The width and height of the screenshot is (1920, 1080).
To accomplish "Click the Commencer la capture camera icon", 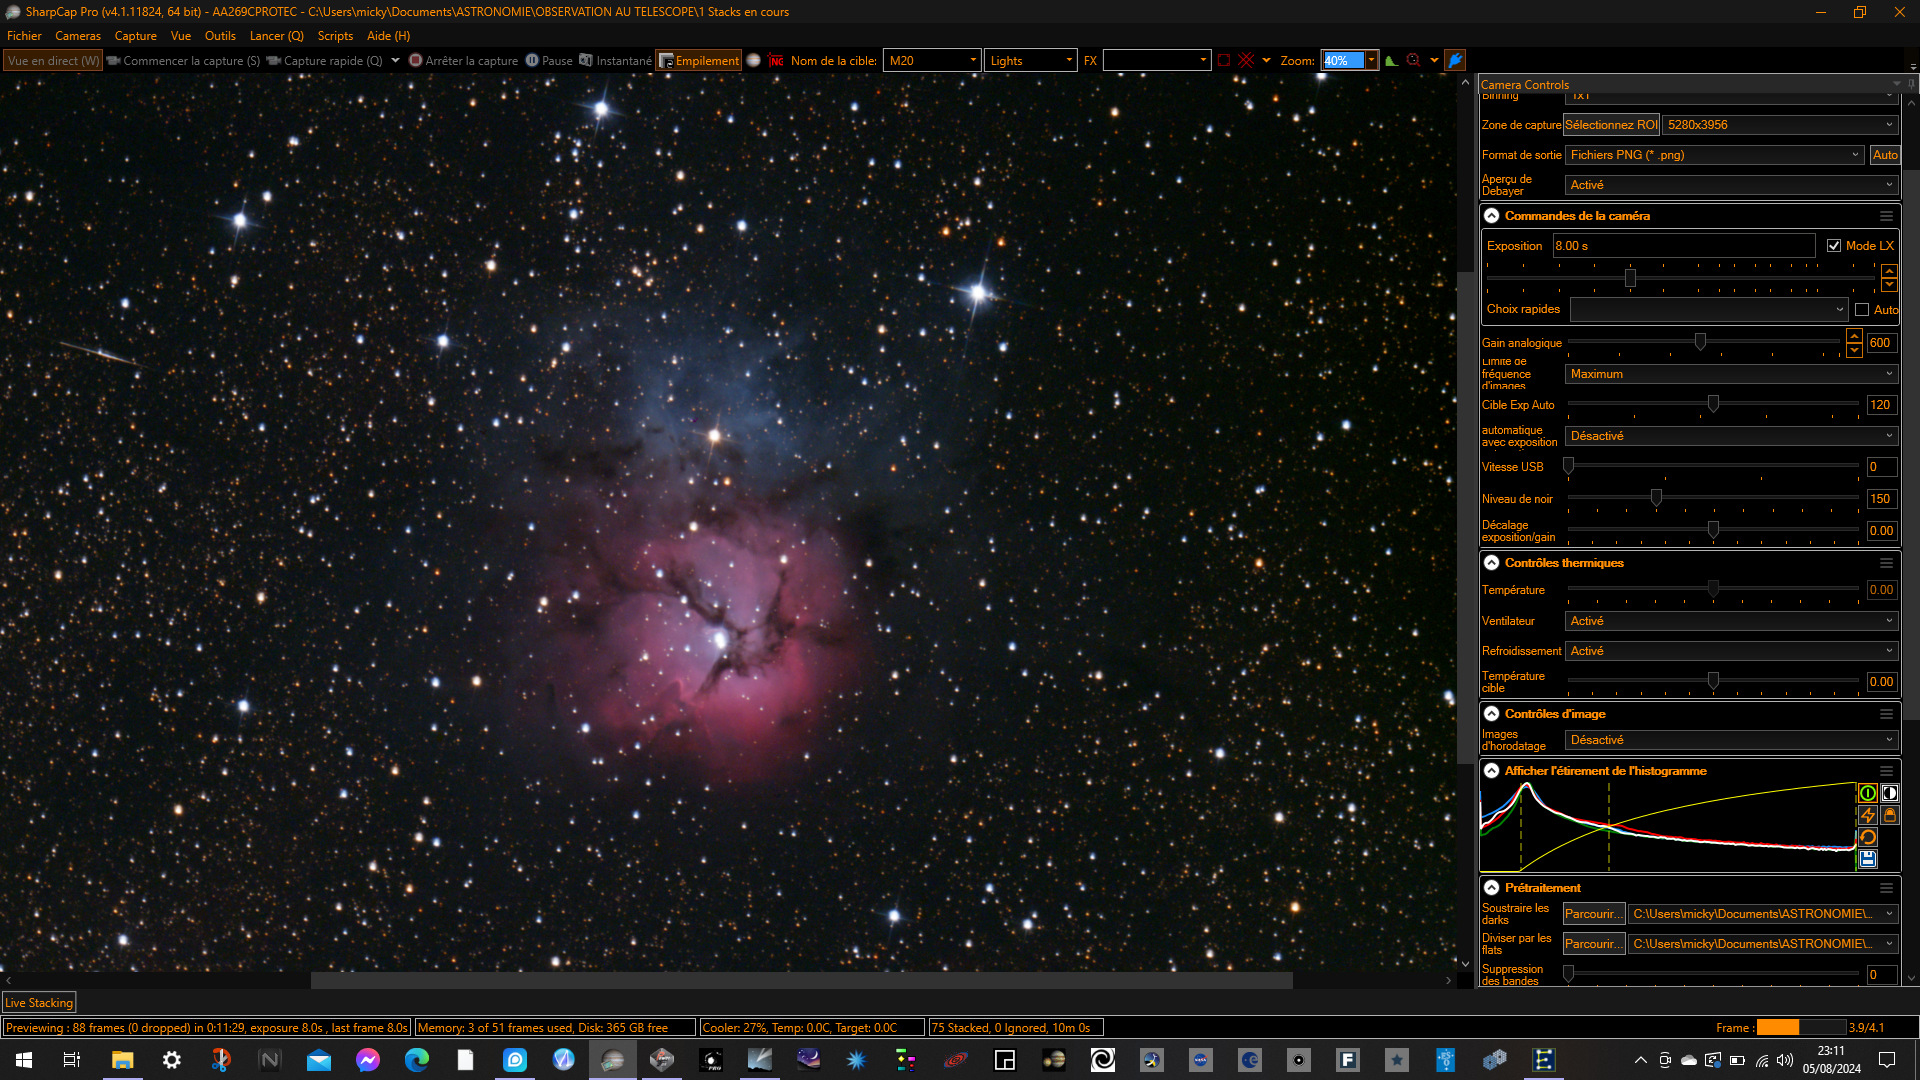I will 113,60.
